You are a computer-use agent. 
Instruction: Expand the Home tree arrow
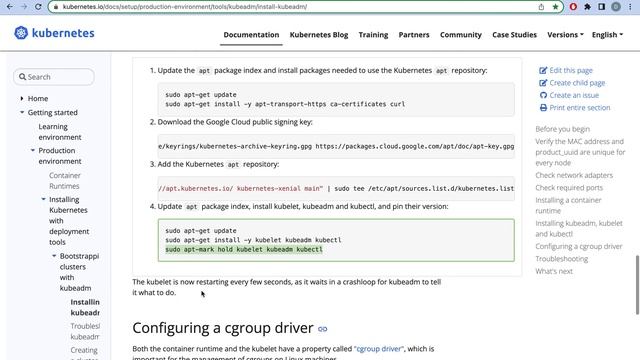pyautogui.click(x=22, y=98)
